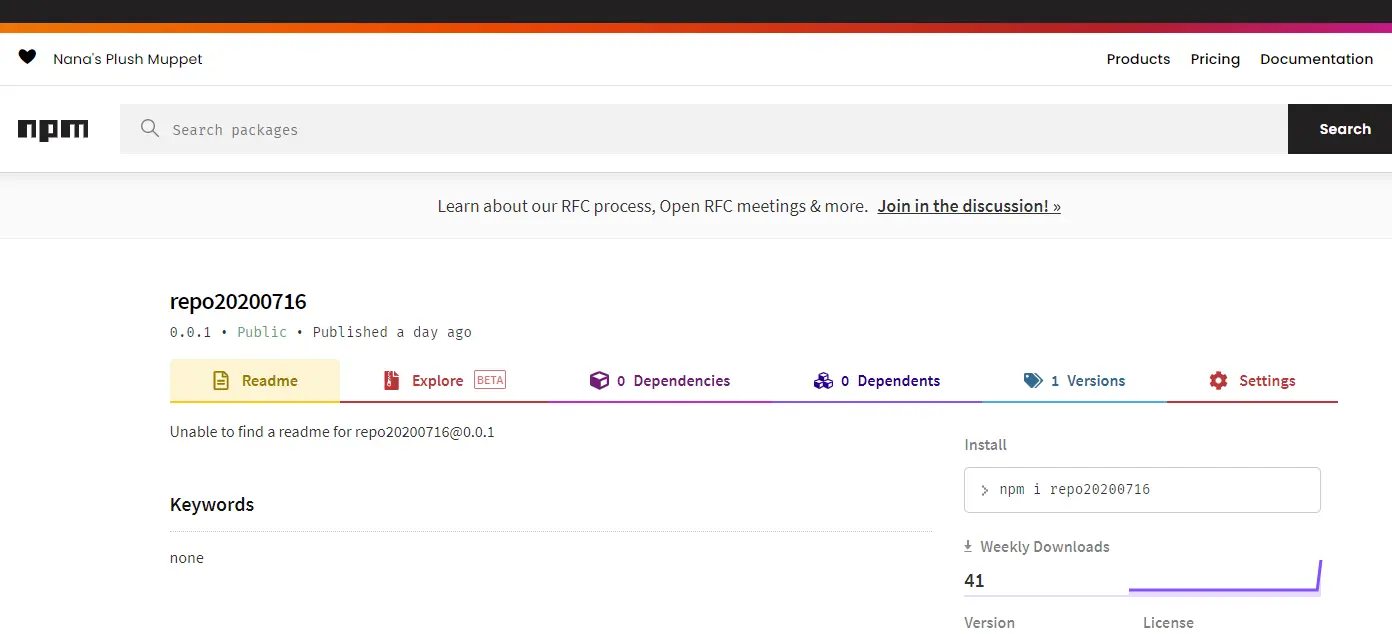1392x634 pixels.
Task: Click the package title repo20200716
Action: tap(238, 301)
